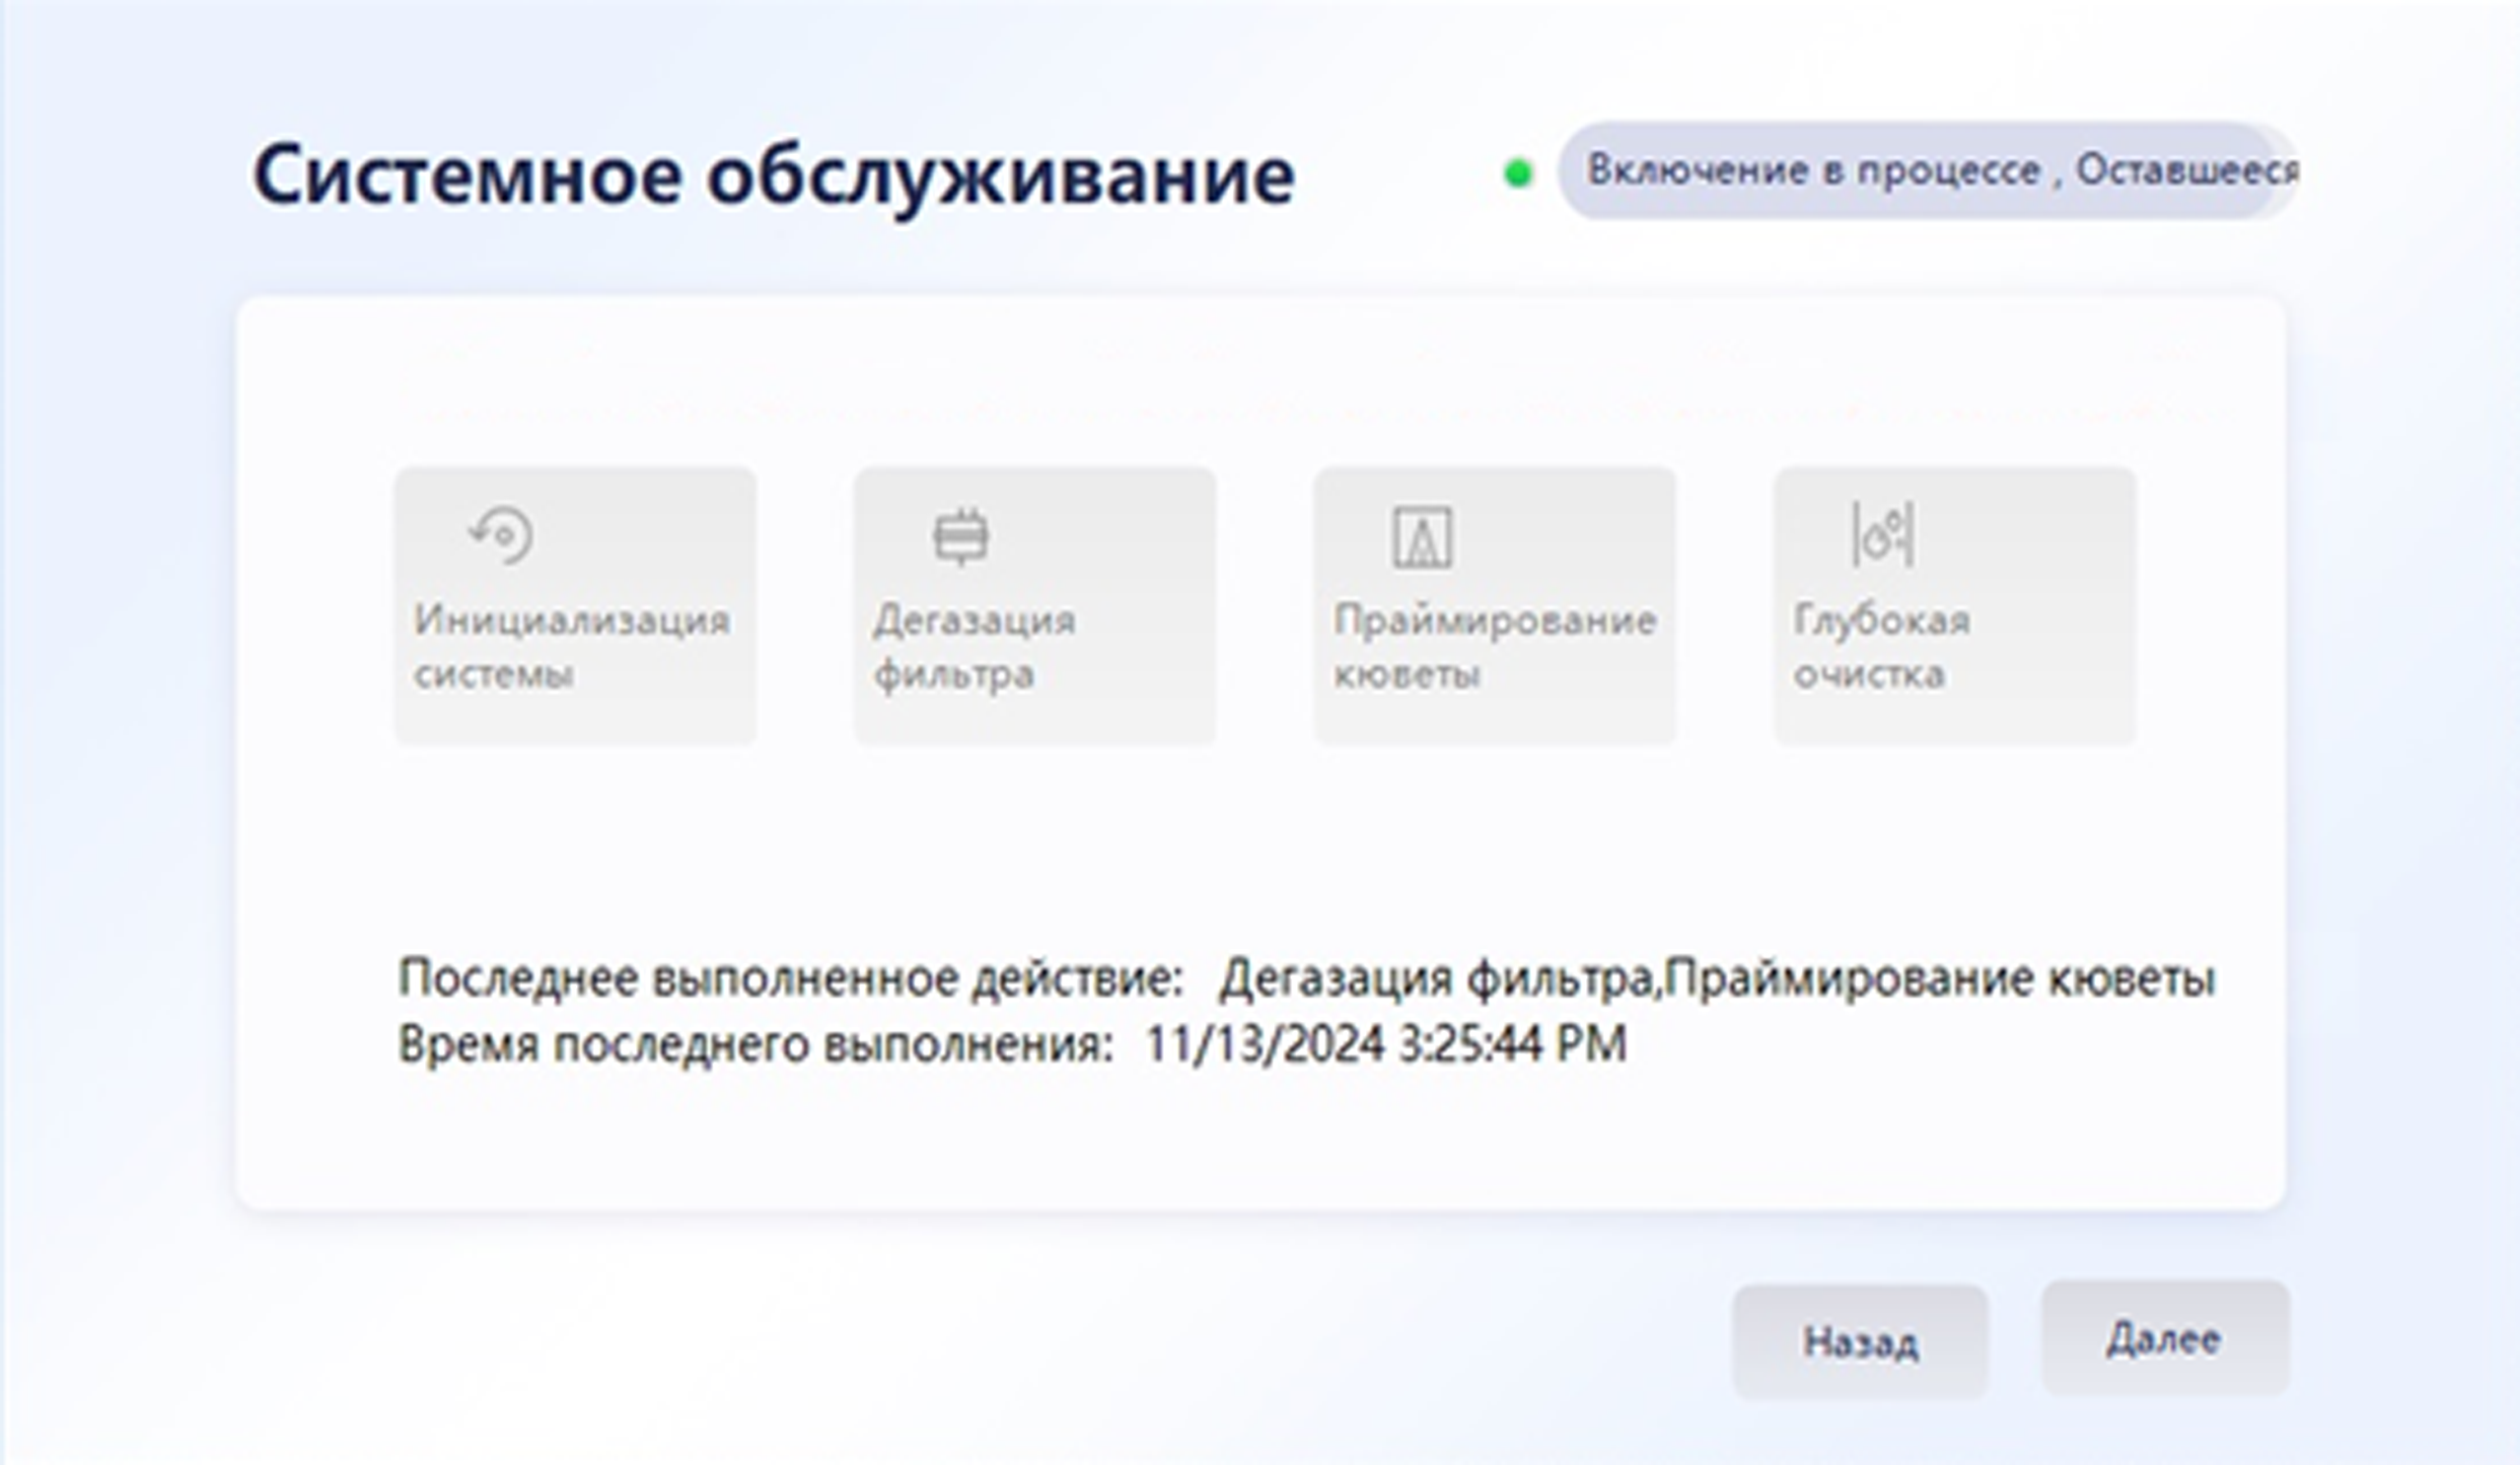The width and height of the screenshot is (2520, 1465).
Task: Click the Инициализация системы circular arrow icon
Action: [x=502, y=536]
